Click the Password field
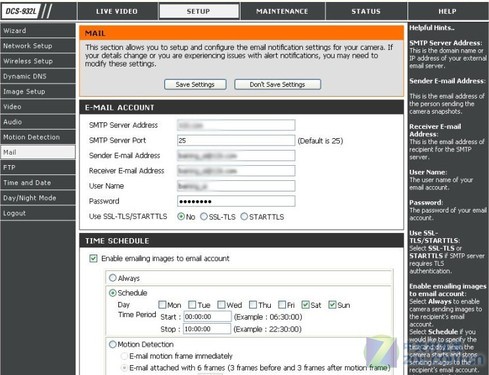 (236, 201)
